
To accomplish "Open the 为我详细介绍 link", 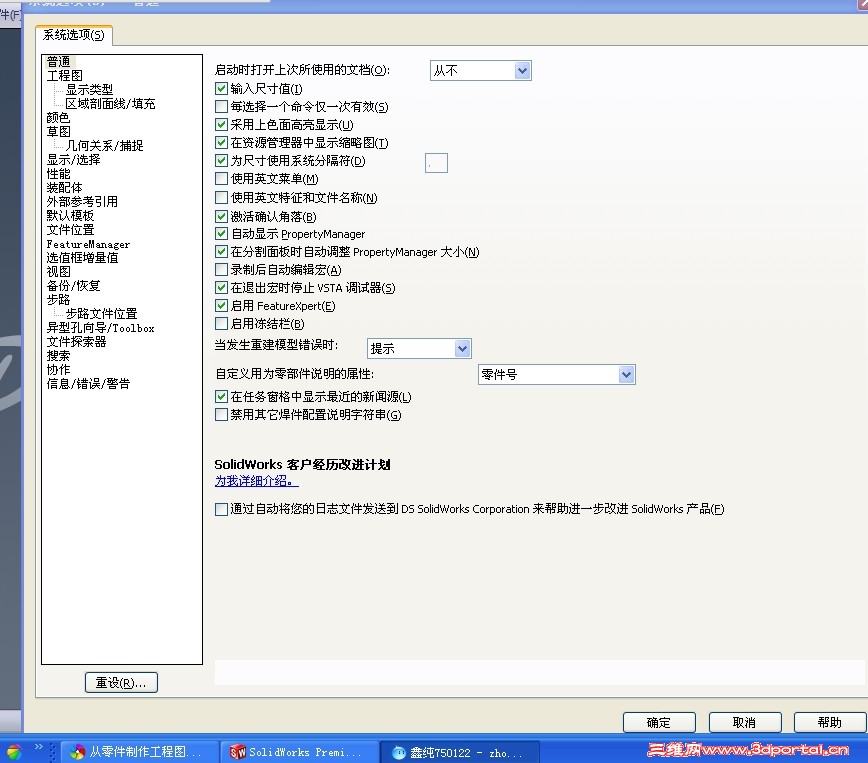I will [256, 481].
